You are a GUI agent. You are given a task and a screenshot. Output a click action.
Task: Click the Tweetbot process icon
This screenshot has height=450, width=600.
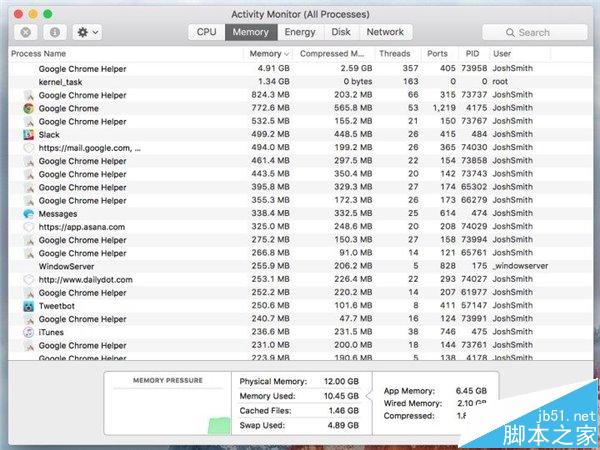pos(29,306)
